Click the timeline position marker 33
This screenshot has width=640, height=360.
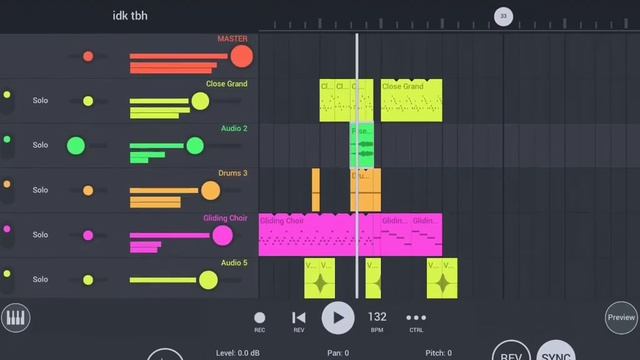click(x=503, y=17)
